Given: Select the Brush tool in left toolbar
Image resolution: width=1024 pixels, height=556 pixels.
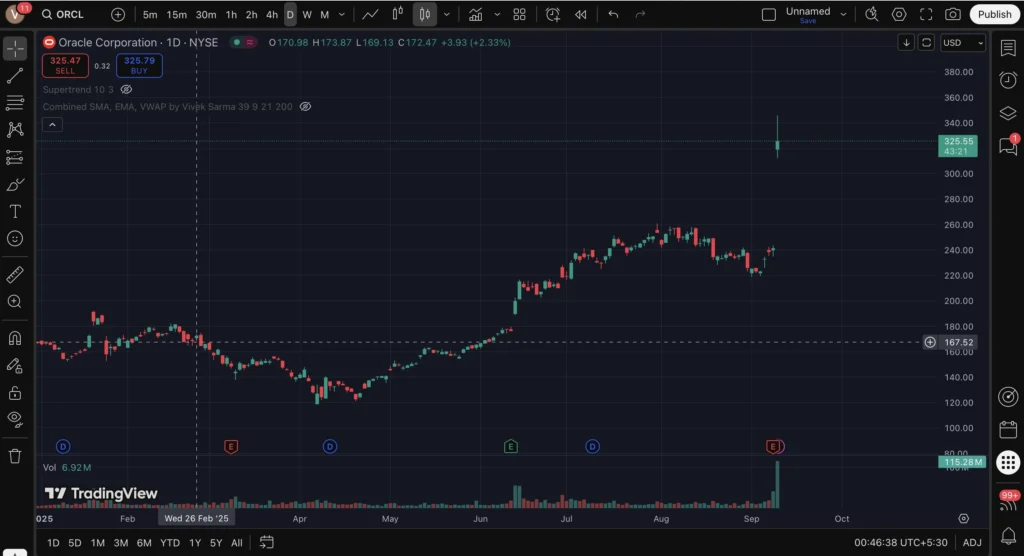Looking at the screenshot, I should tap(15, 185).
